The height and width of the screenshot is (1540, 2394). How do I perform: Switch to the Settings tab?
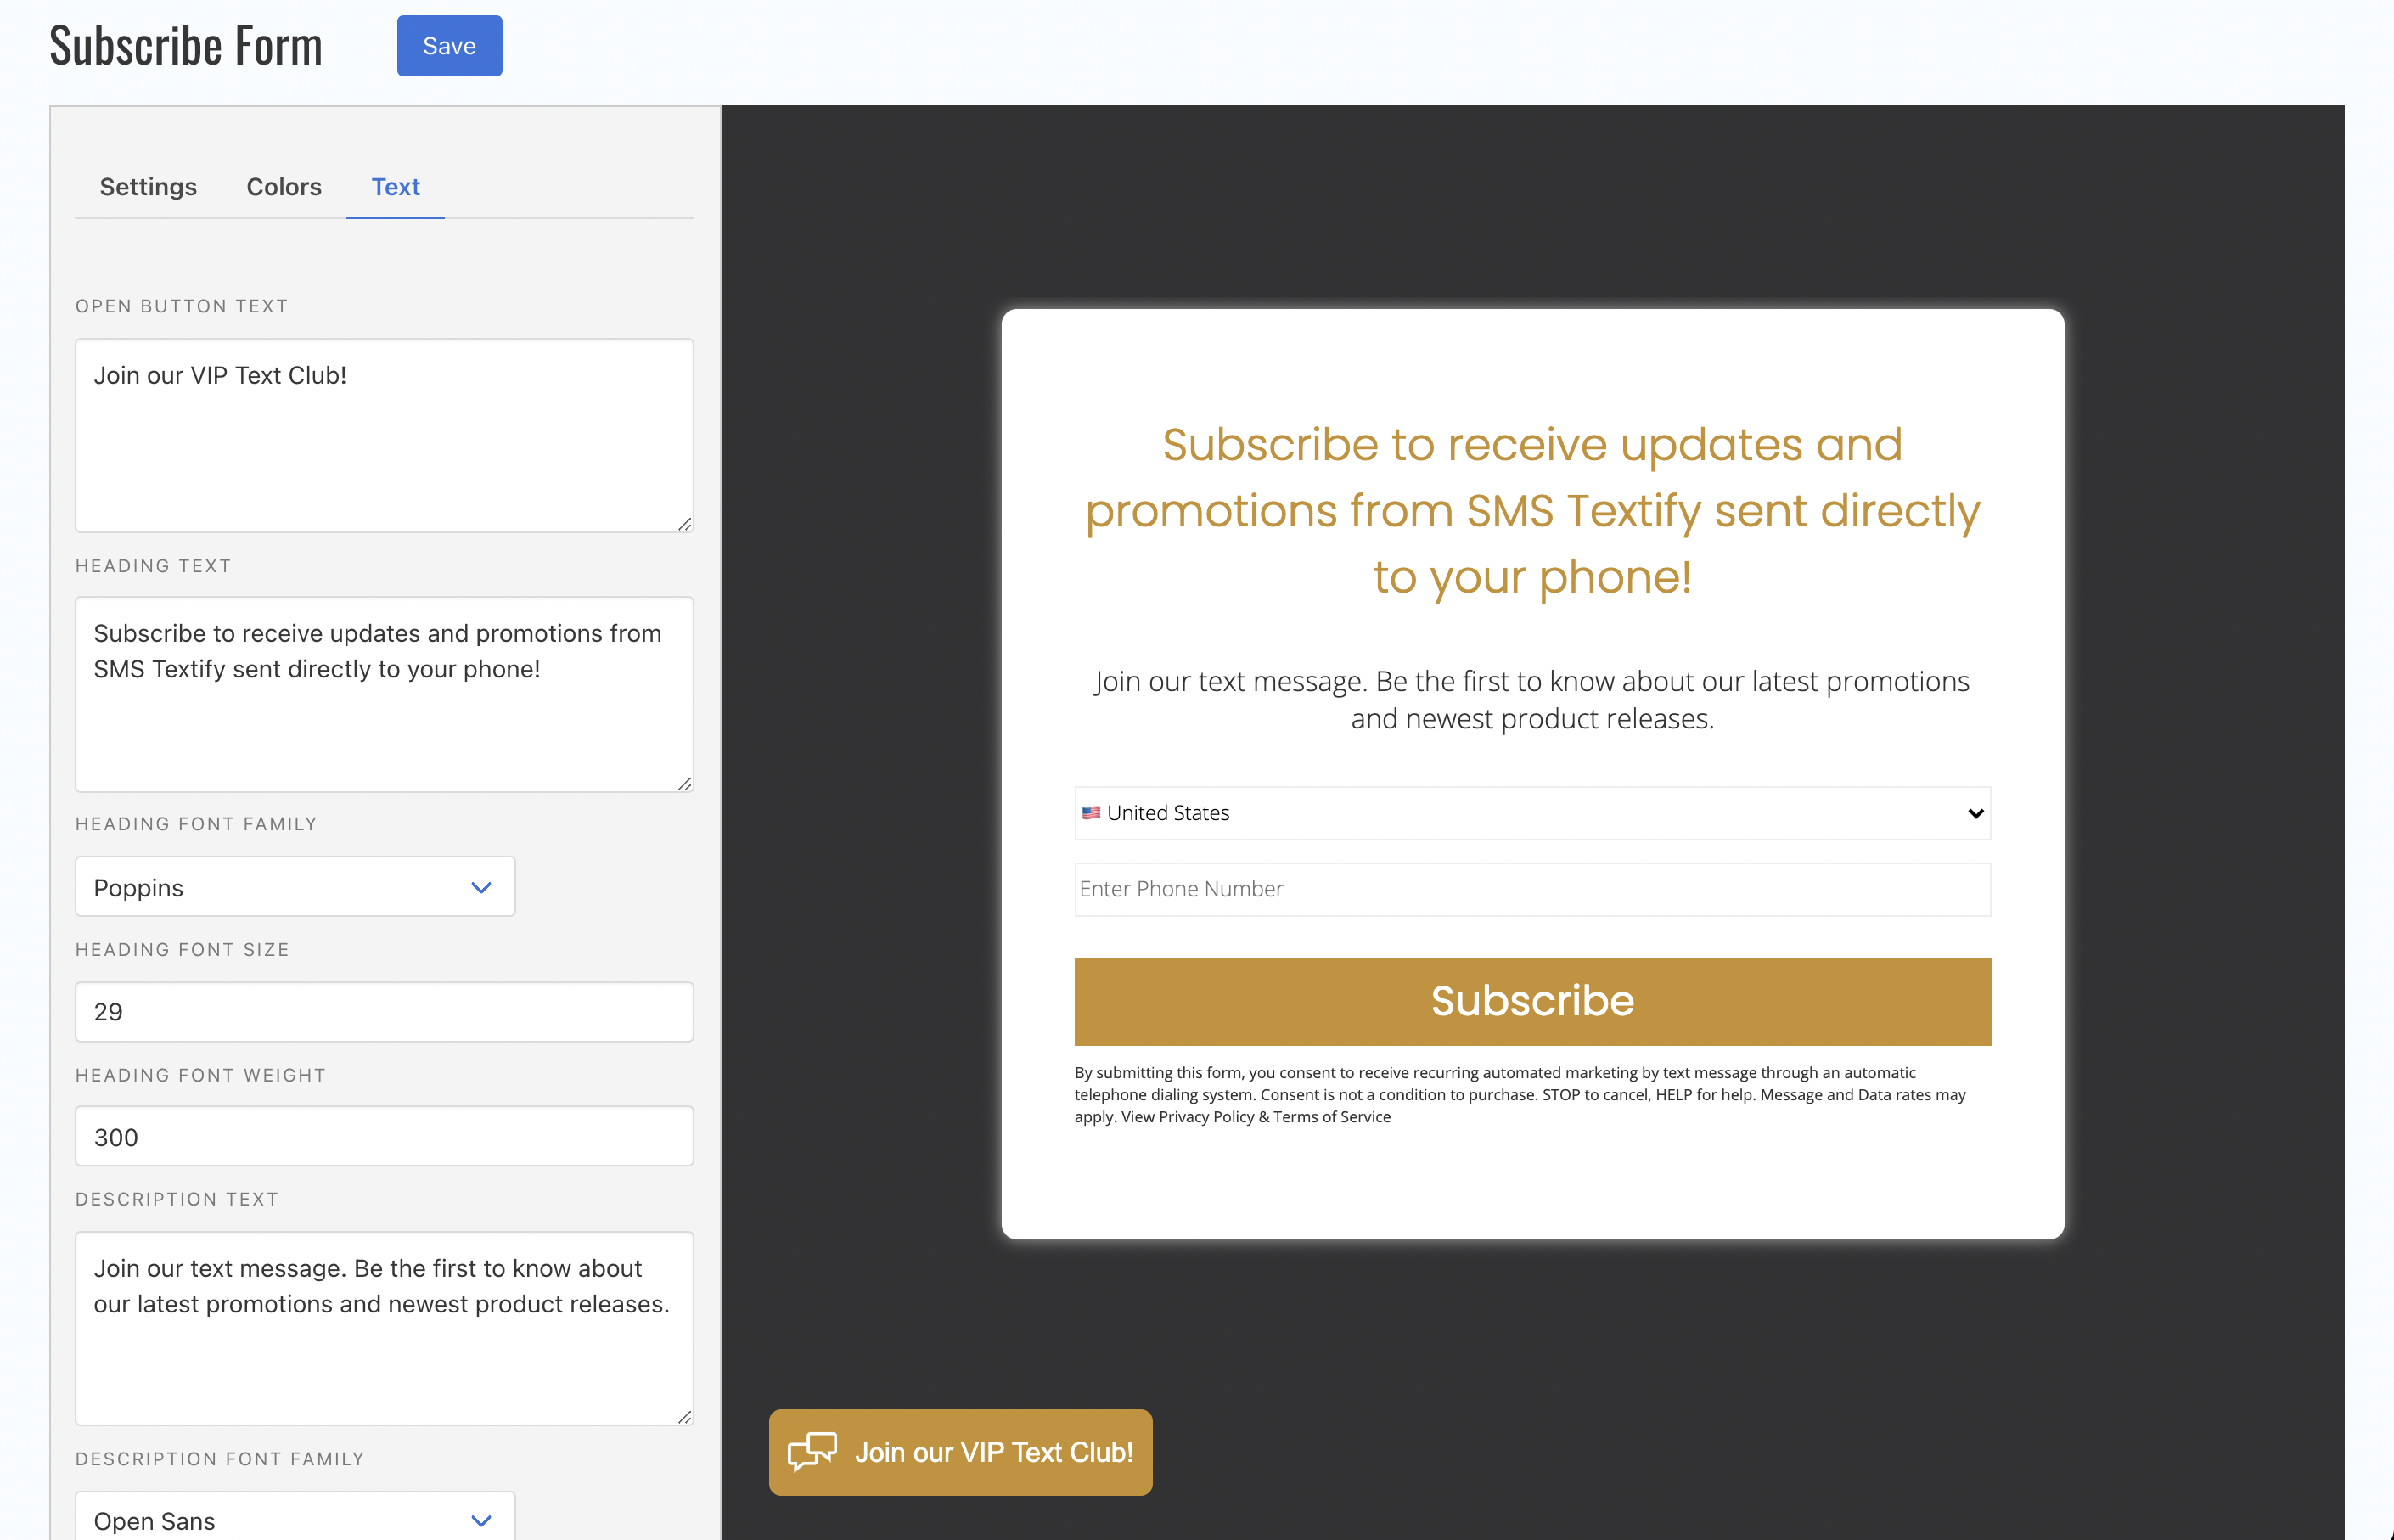[148, 187]
